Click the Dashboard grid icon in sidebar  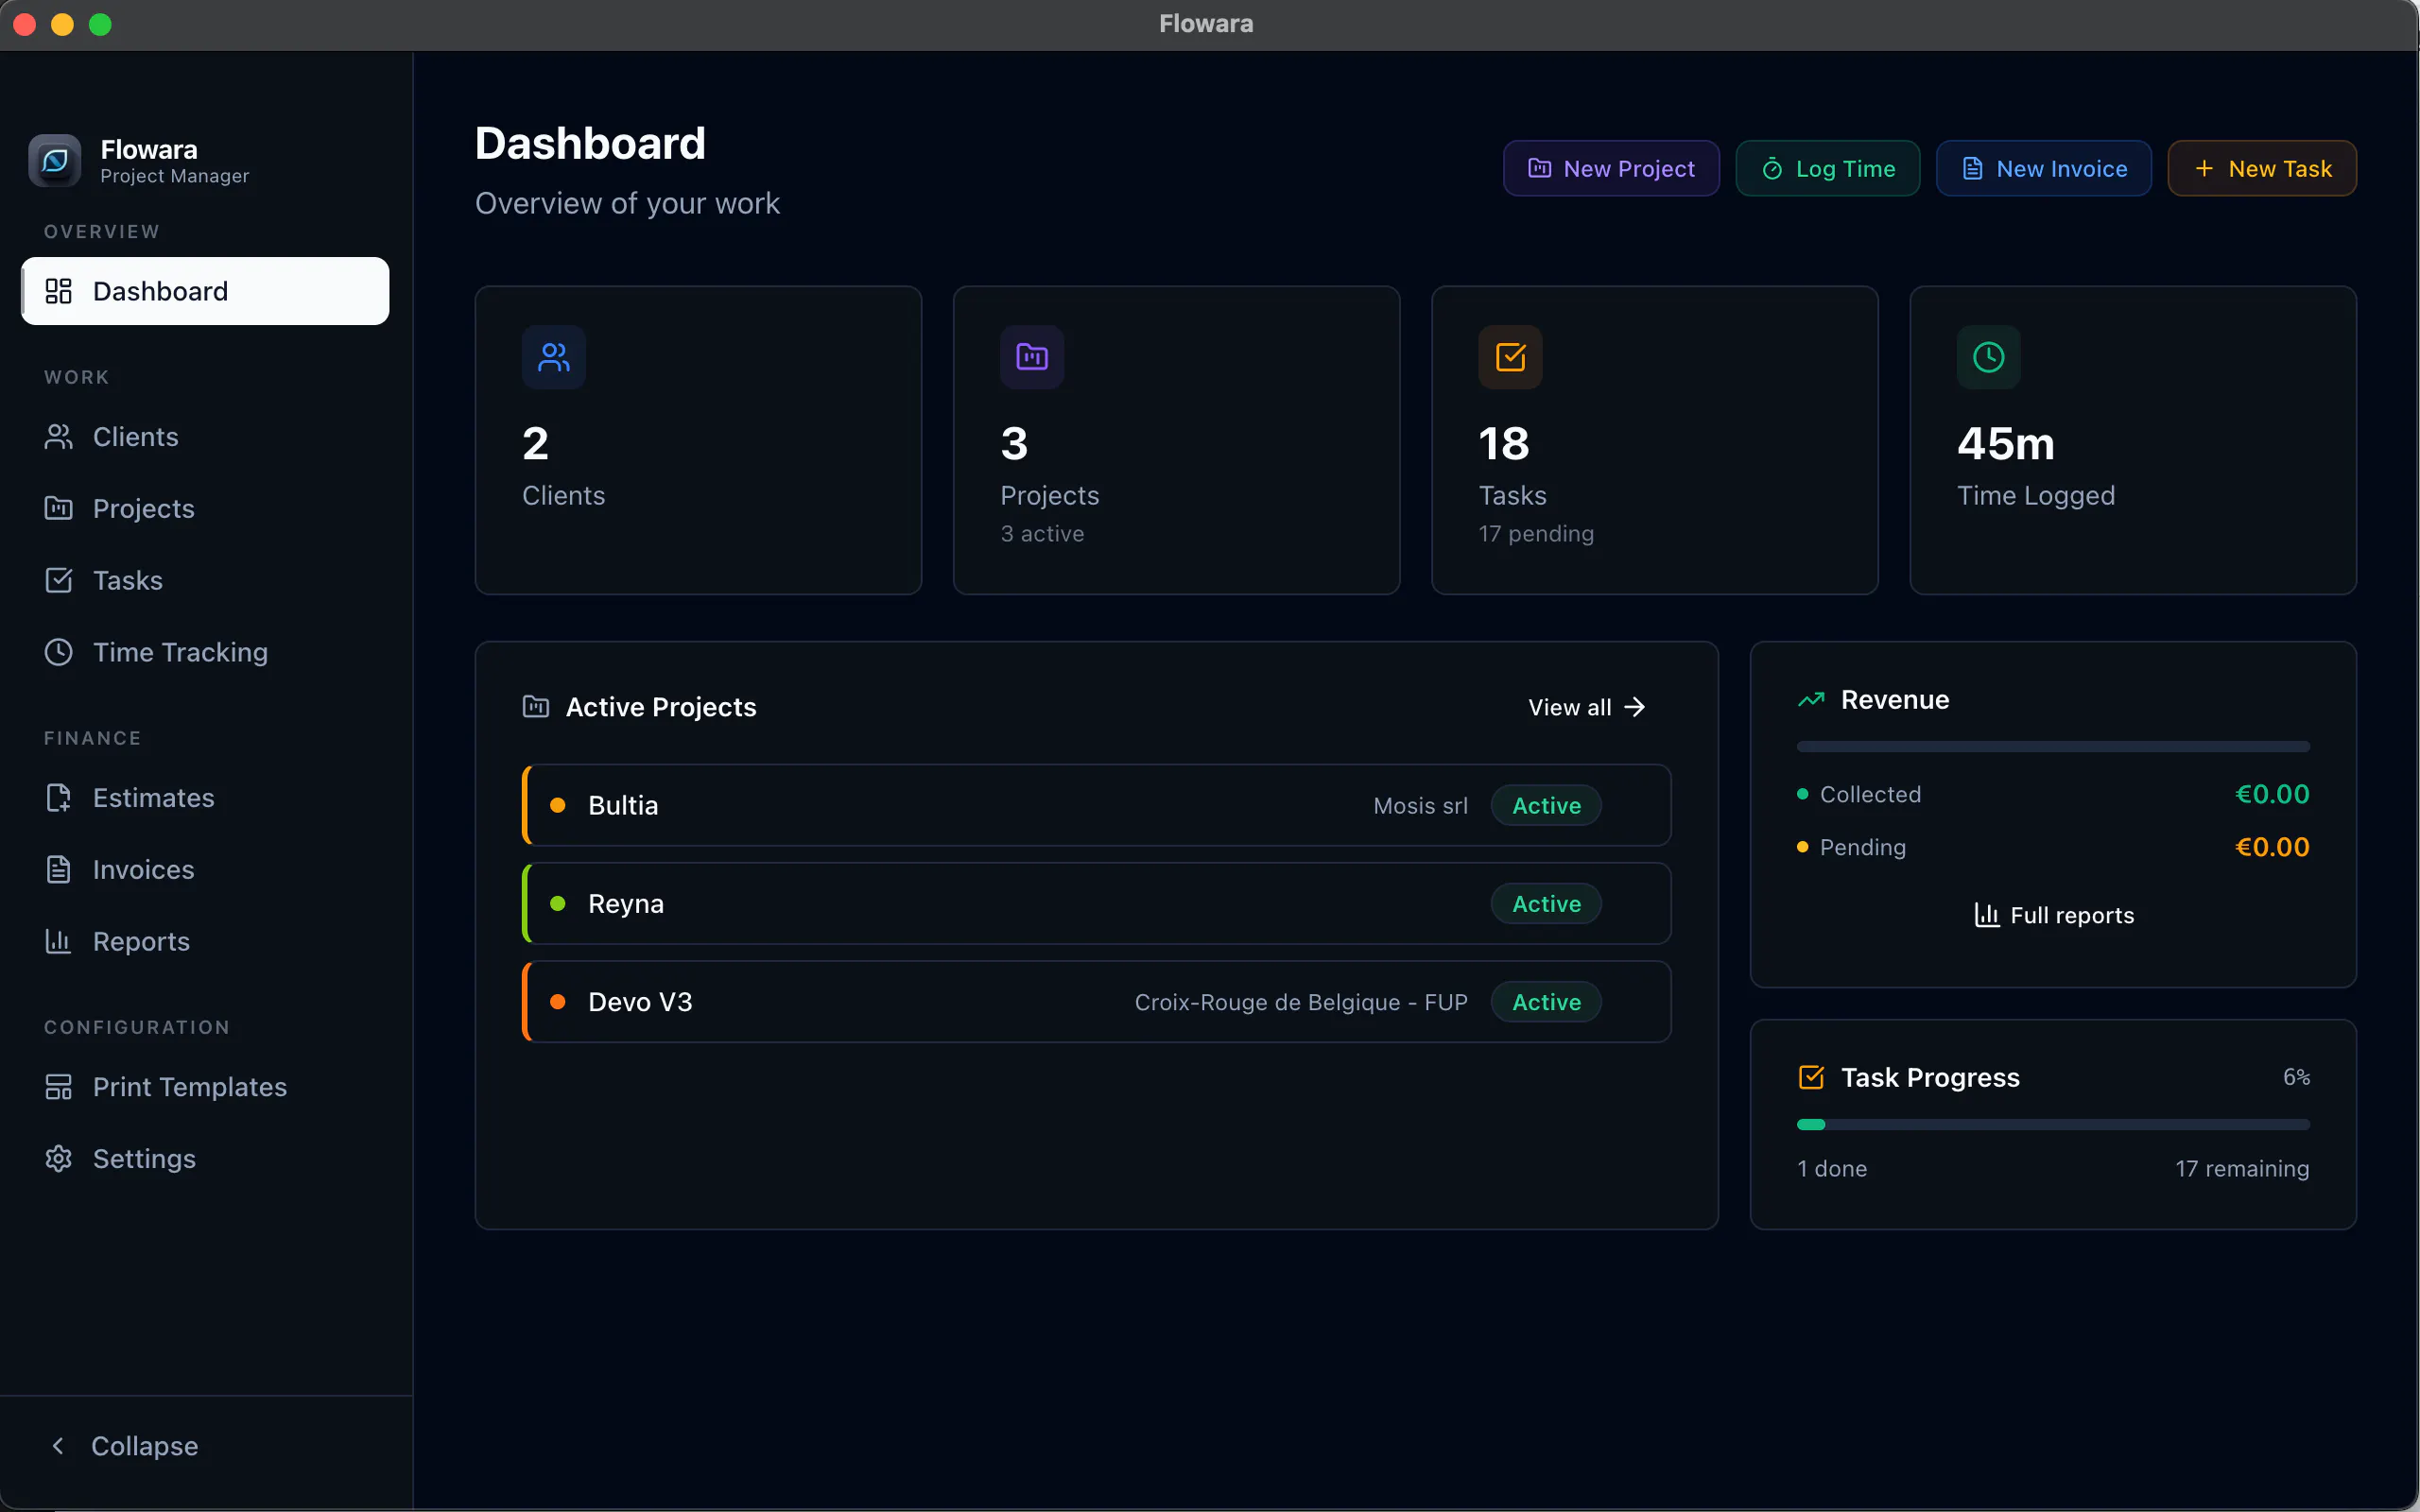pos(59,291)
